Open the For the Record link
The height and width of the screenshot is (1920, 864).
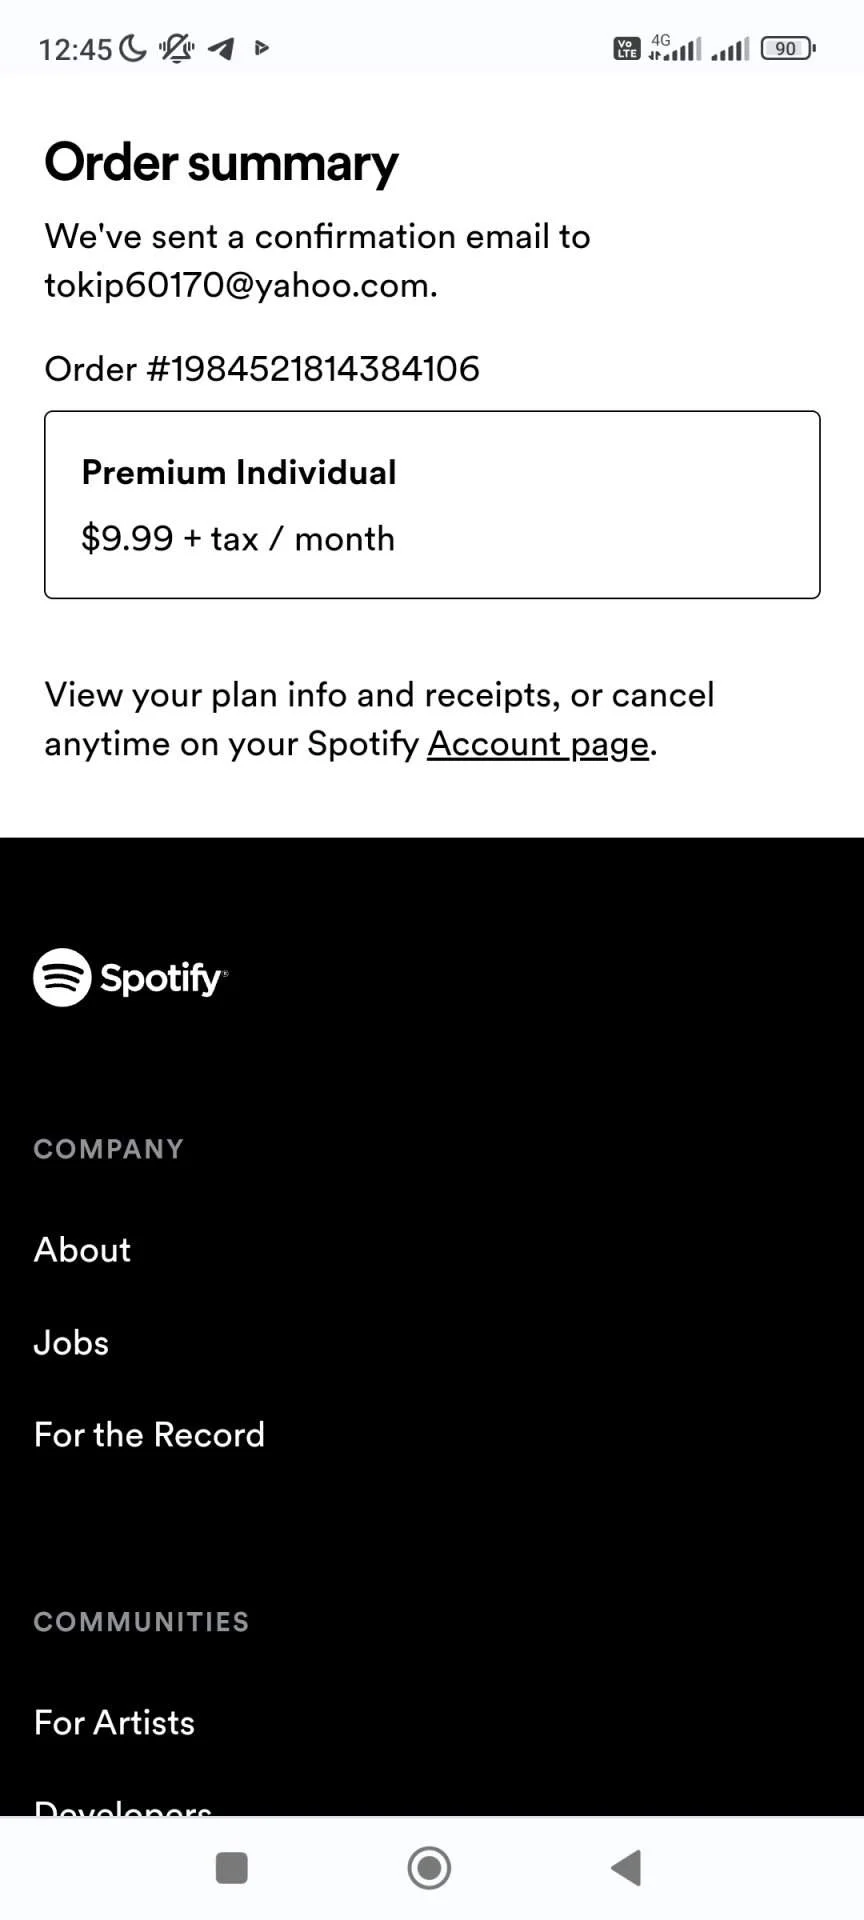click(149, 1434)
